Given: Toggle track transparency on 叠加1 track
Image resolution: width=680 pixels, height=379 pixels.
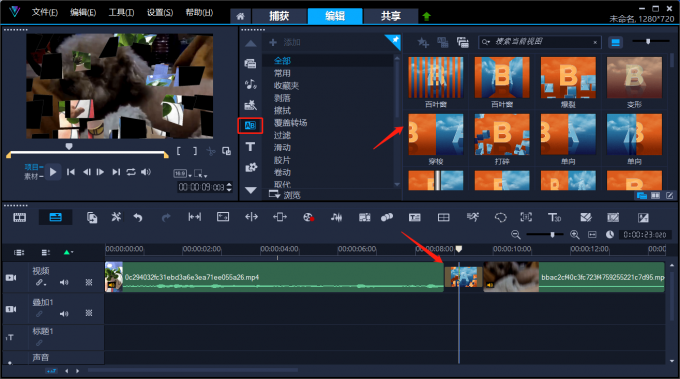Looking at the screenshot, I should tap(89, 313).
